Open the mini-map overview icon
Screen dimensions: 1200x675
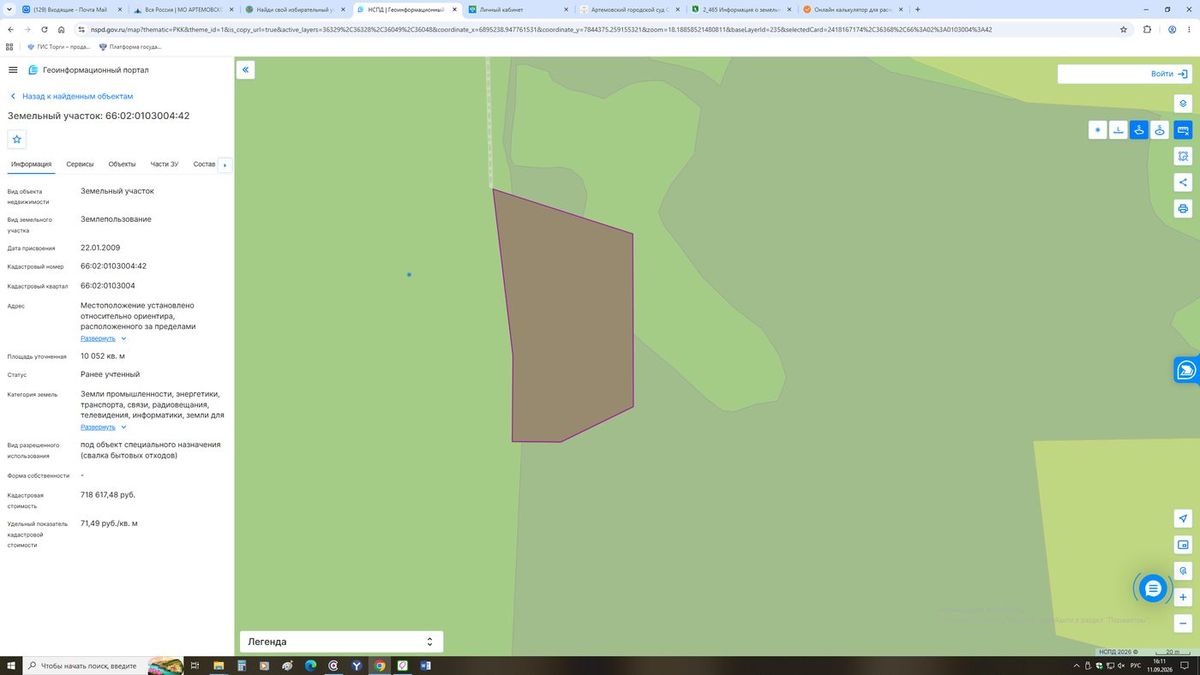tap(1183, 545)
